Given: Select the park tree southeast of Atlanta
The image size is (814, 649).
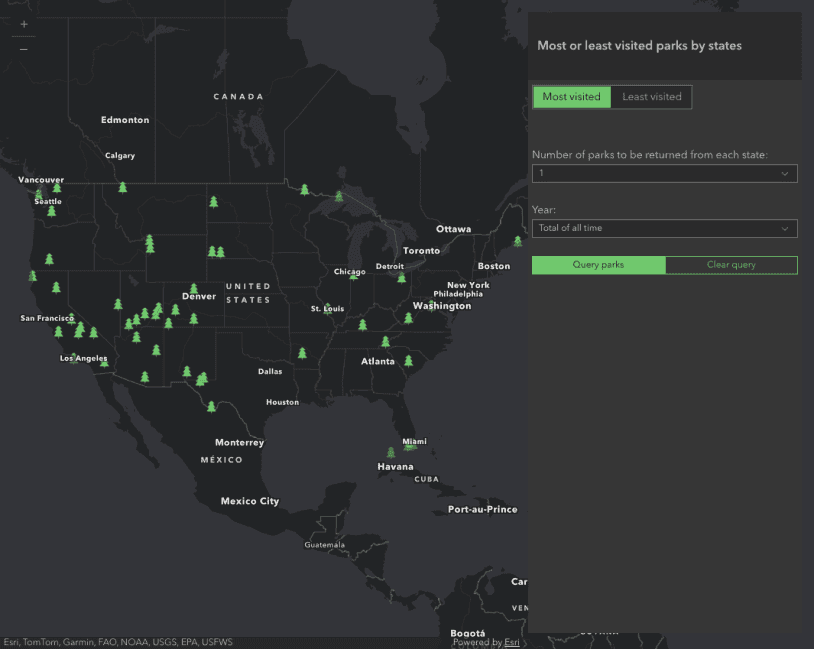Looking at the screenshot, I should [408, 361].
